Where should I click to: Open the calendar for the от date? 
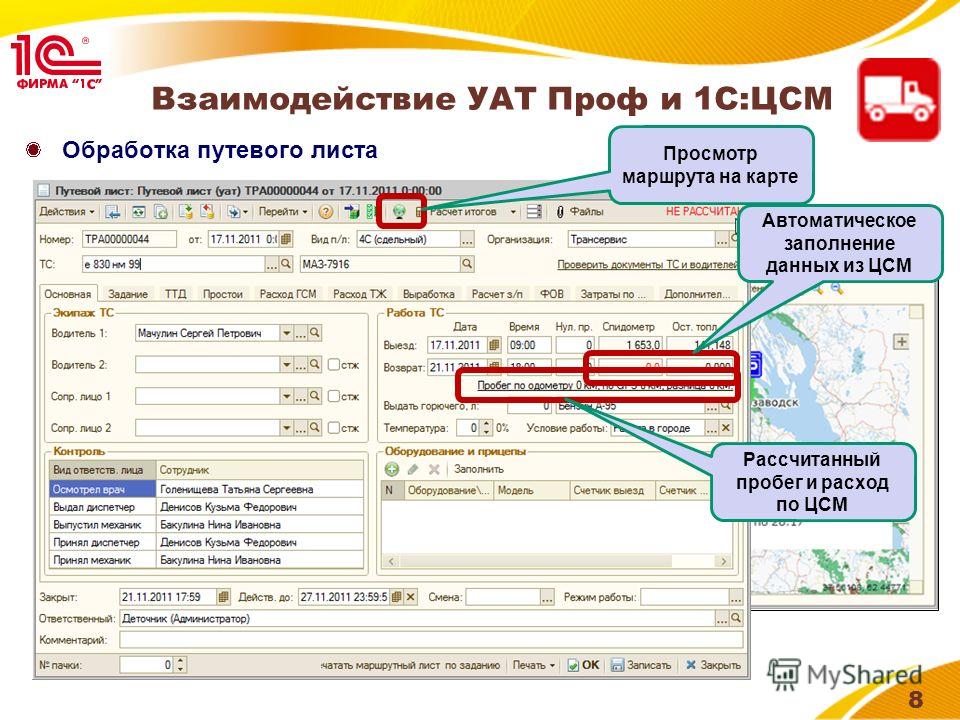286,239
